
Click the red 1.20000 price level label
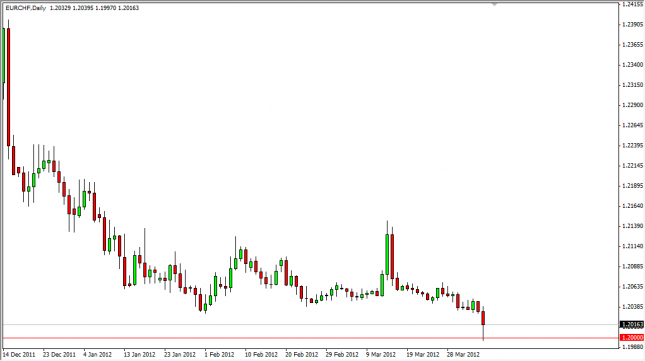(x=632, y=338)
